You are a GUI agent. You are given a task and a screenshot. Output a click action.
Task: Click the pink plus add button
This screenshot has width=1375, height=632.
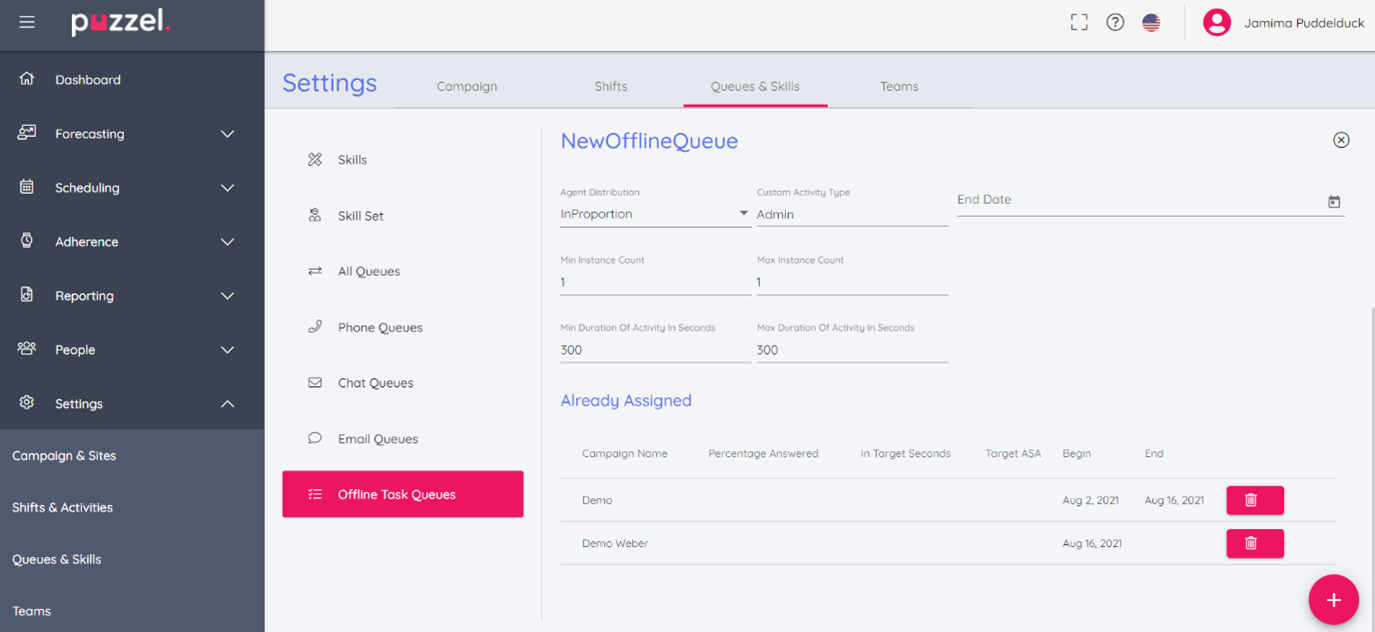pos(1333,600)
